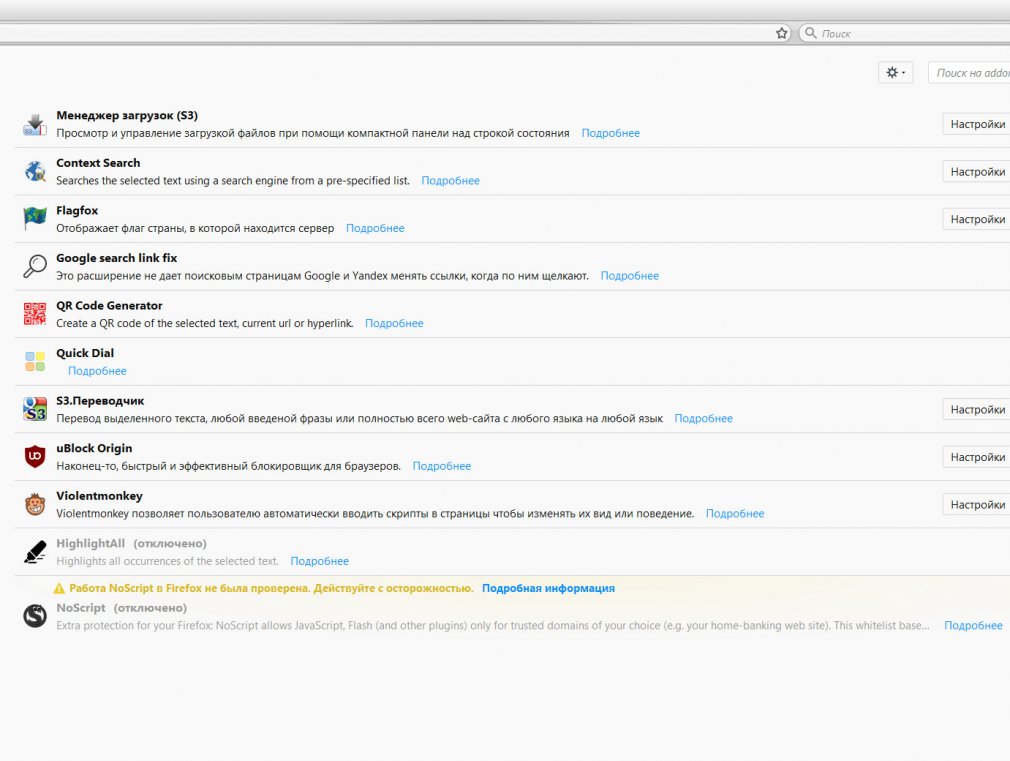Open Подробнее link for uBlock Origin
This screenshot has width=1010, height=761.
[442, 467]
